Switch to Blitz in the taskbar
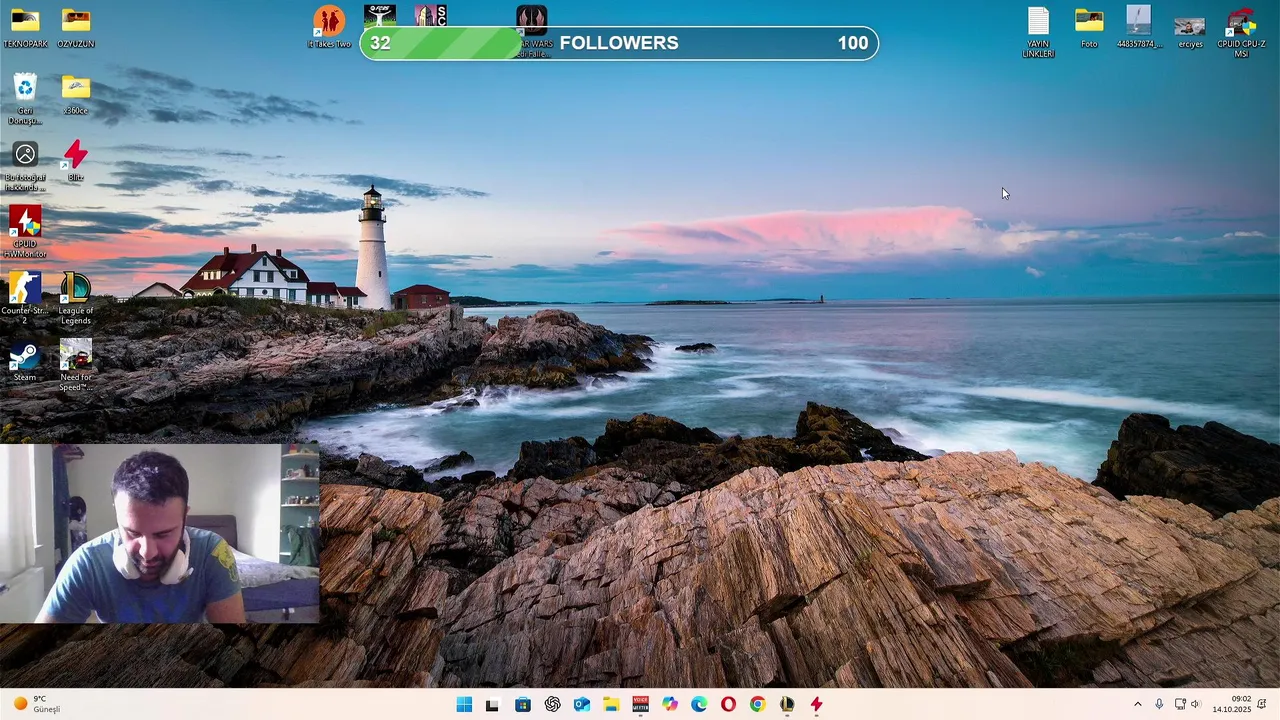The width and height of the screenshot is (1280, 720). point(816,704)
